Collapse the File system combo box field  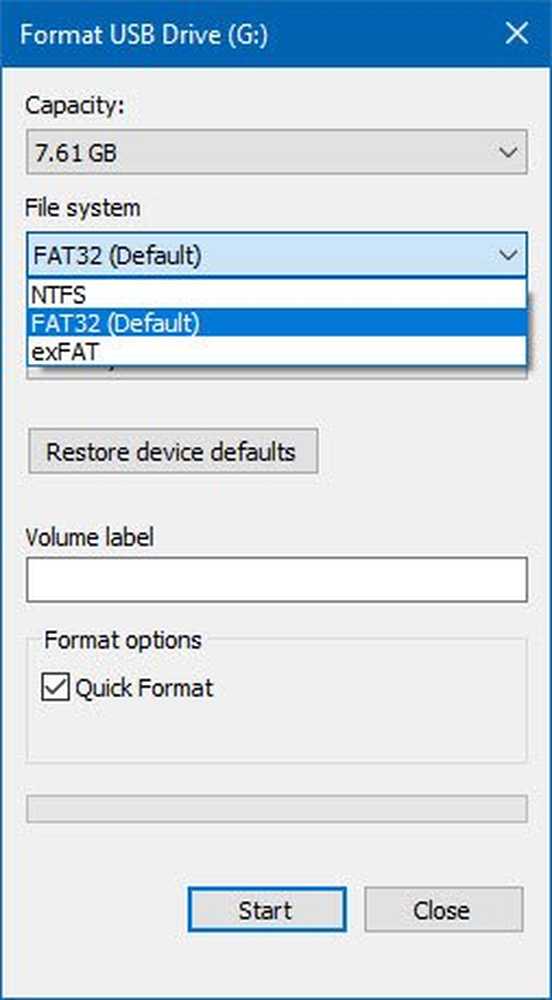point(277,255)
